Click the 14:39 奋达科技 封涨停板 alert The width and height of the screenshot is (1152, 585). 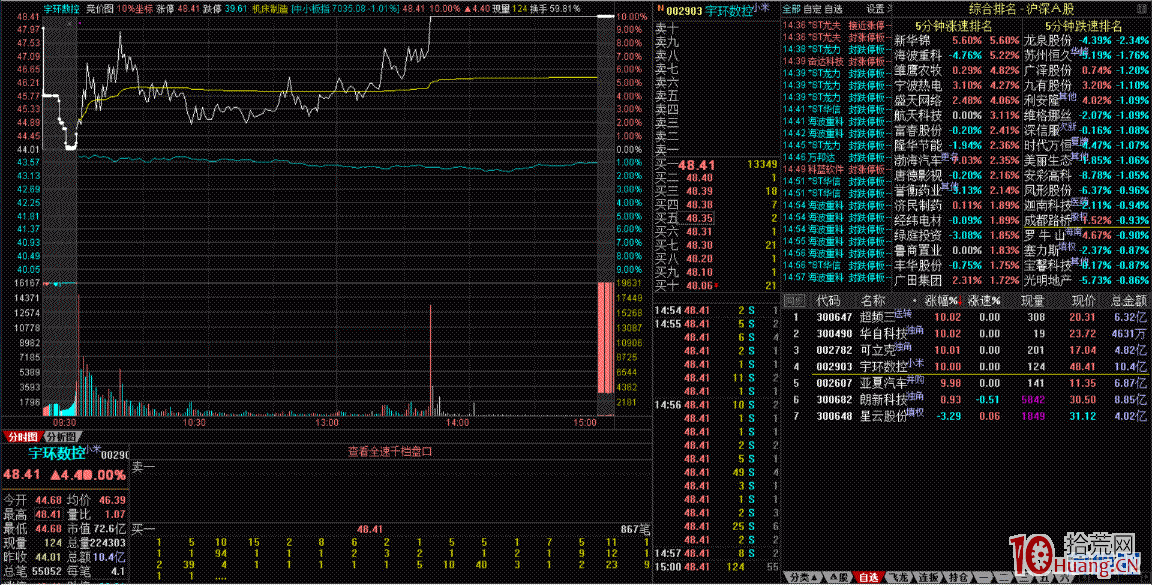pyautogui.click(x=835, y=61)
